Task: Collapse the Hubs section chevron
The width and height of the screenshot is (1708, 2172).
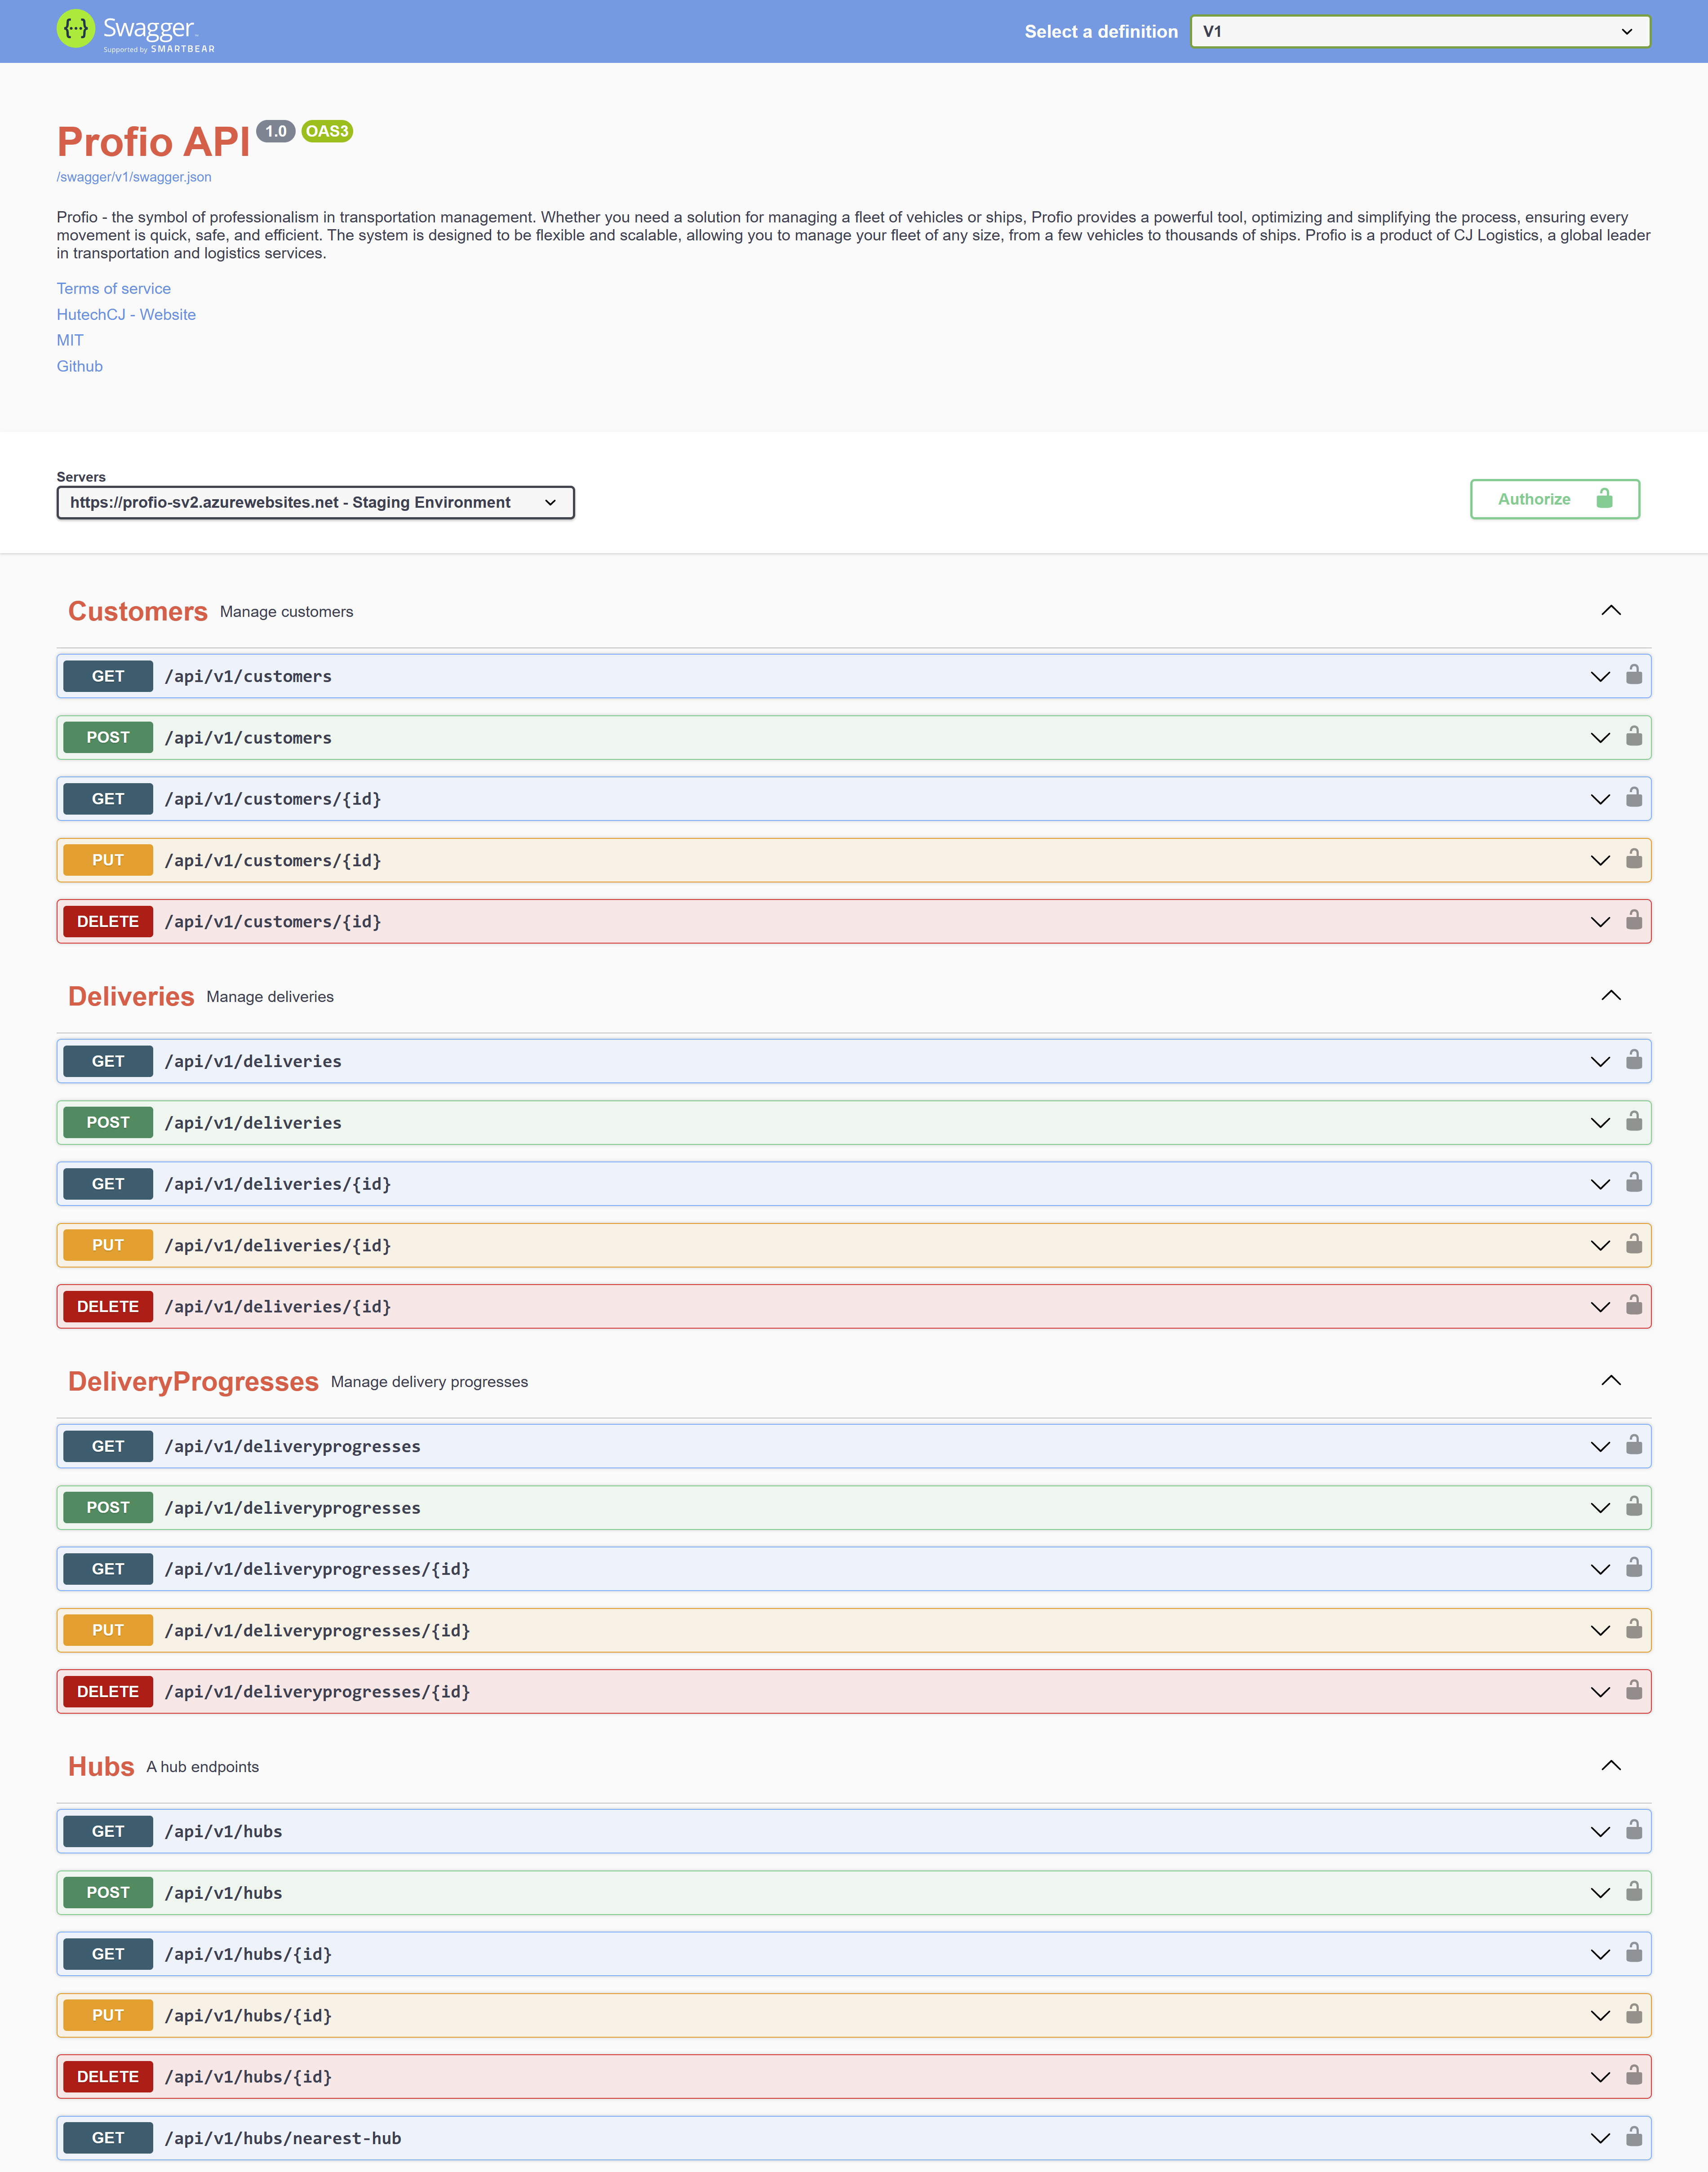Action: pos(1610,1766)
